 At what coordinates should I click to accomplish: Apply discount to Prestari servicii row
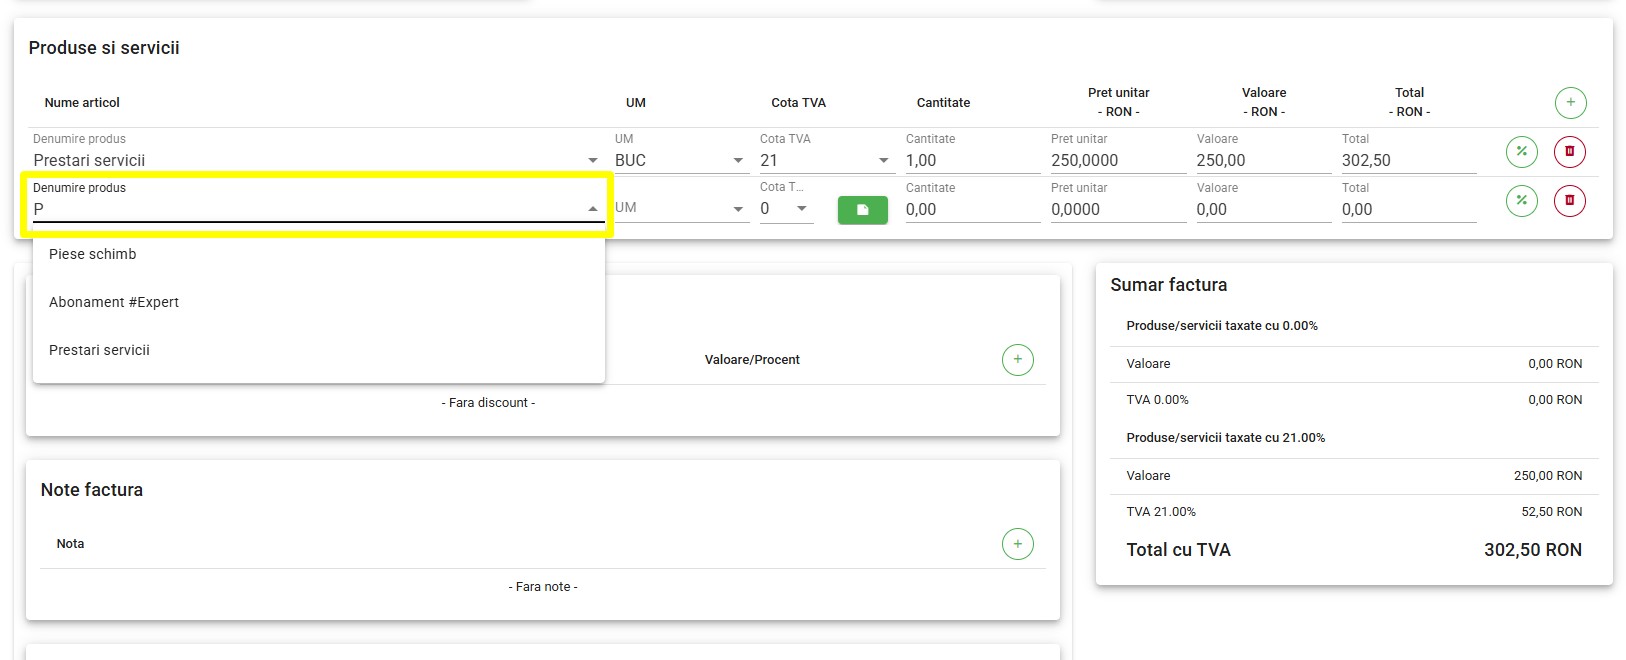coord(1521,152)
